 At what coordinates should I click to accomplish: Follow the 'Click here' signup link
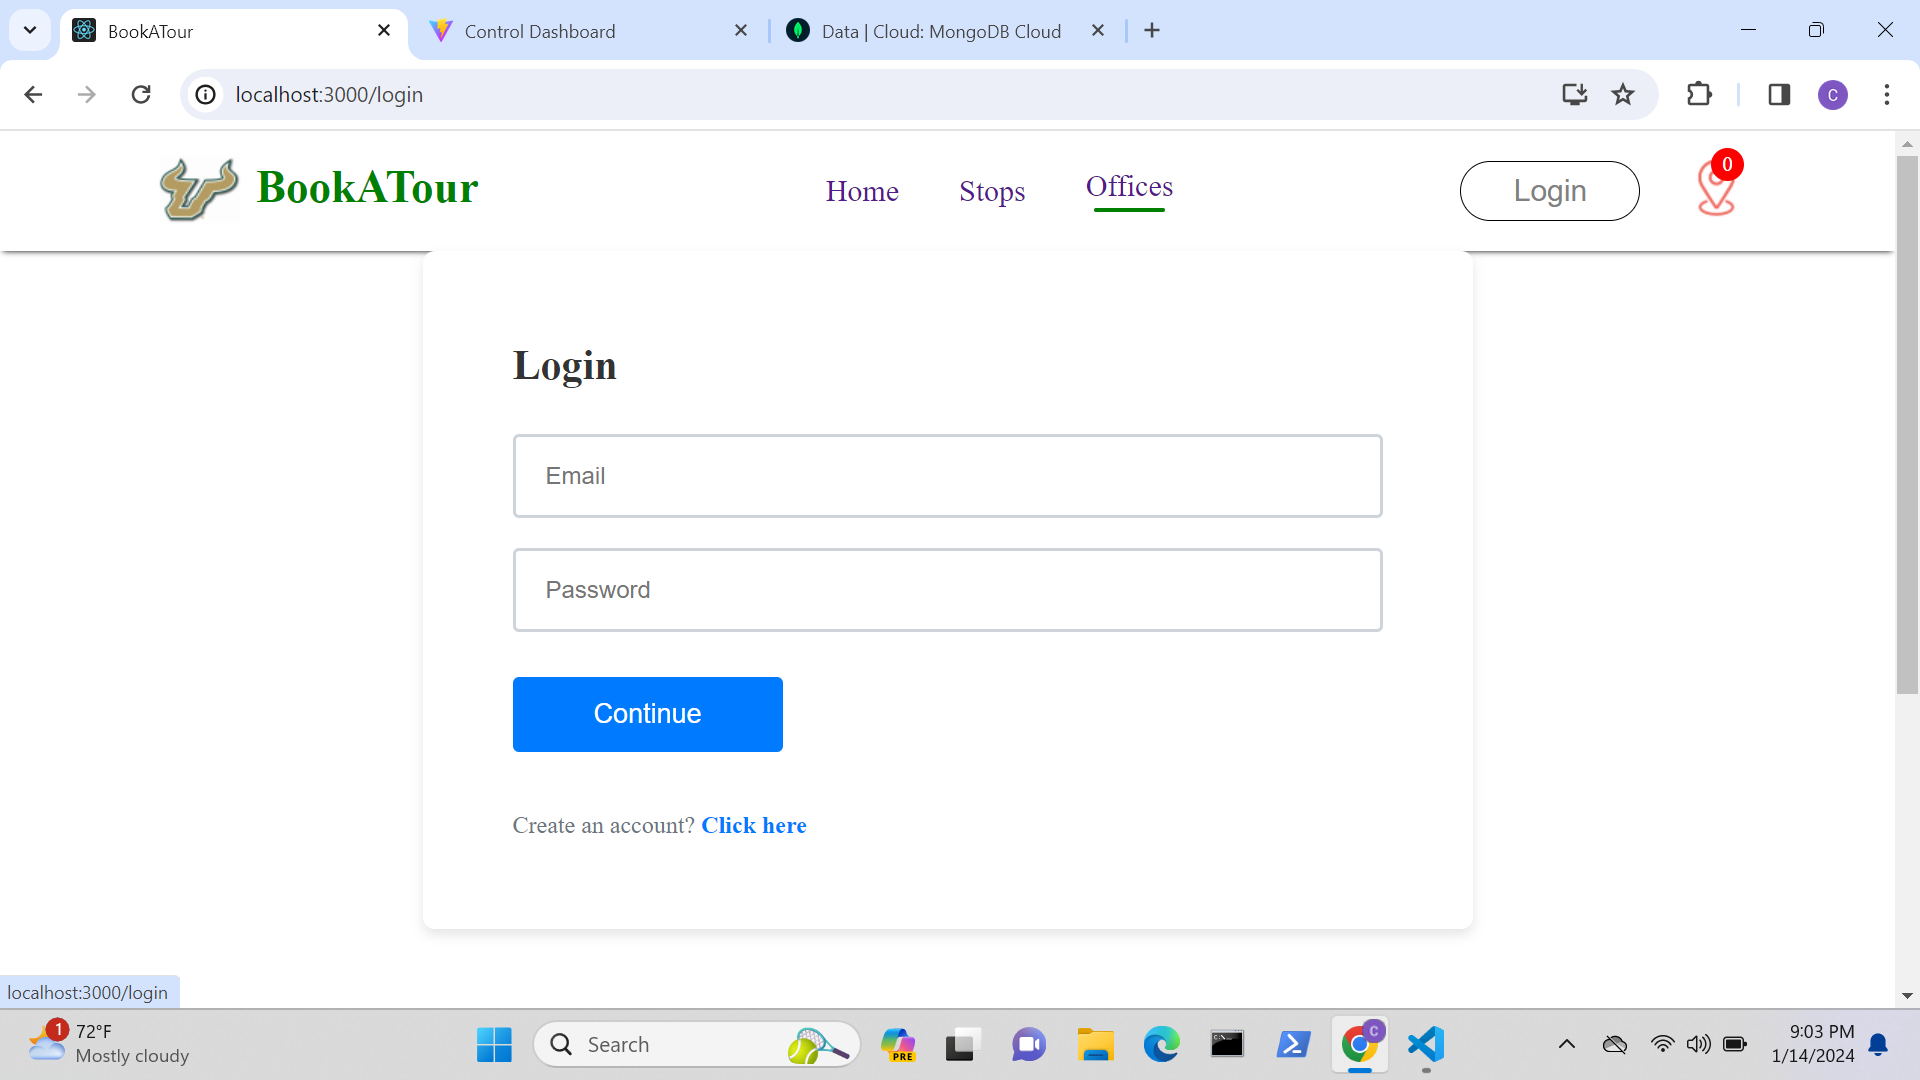click(x=753, y=826)
